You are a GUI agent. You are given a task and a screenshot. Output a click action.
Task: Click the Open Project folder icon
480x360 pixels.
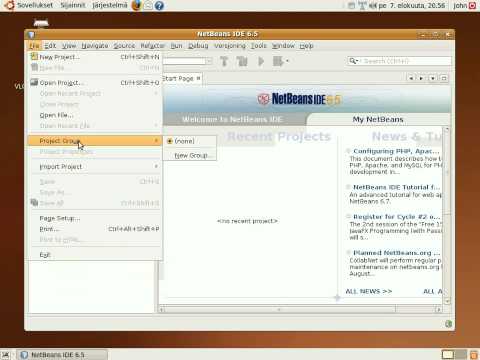click(34, 82)
